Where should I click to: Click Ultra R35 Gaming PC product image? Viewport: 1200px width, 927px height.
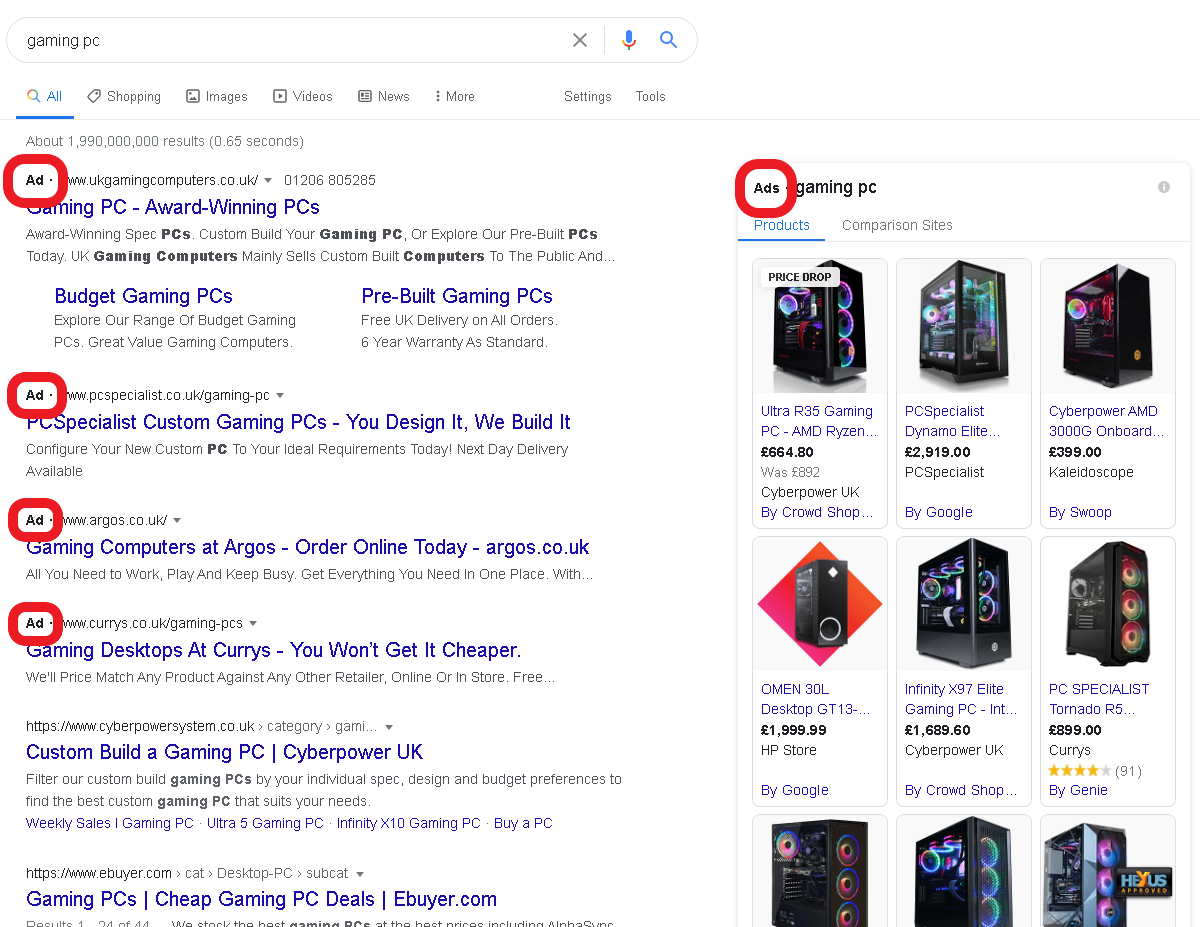click(820, 327)
